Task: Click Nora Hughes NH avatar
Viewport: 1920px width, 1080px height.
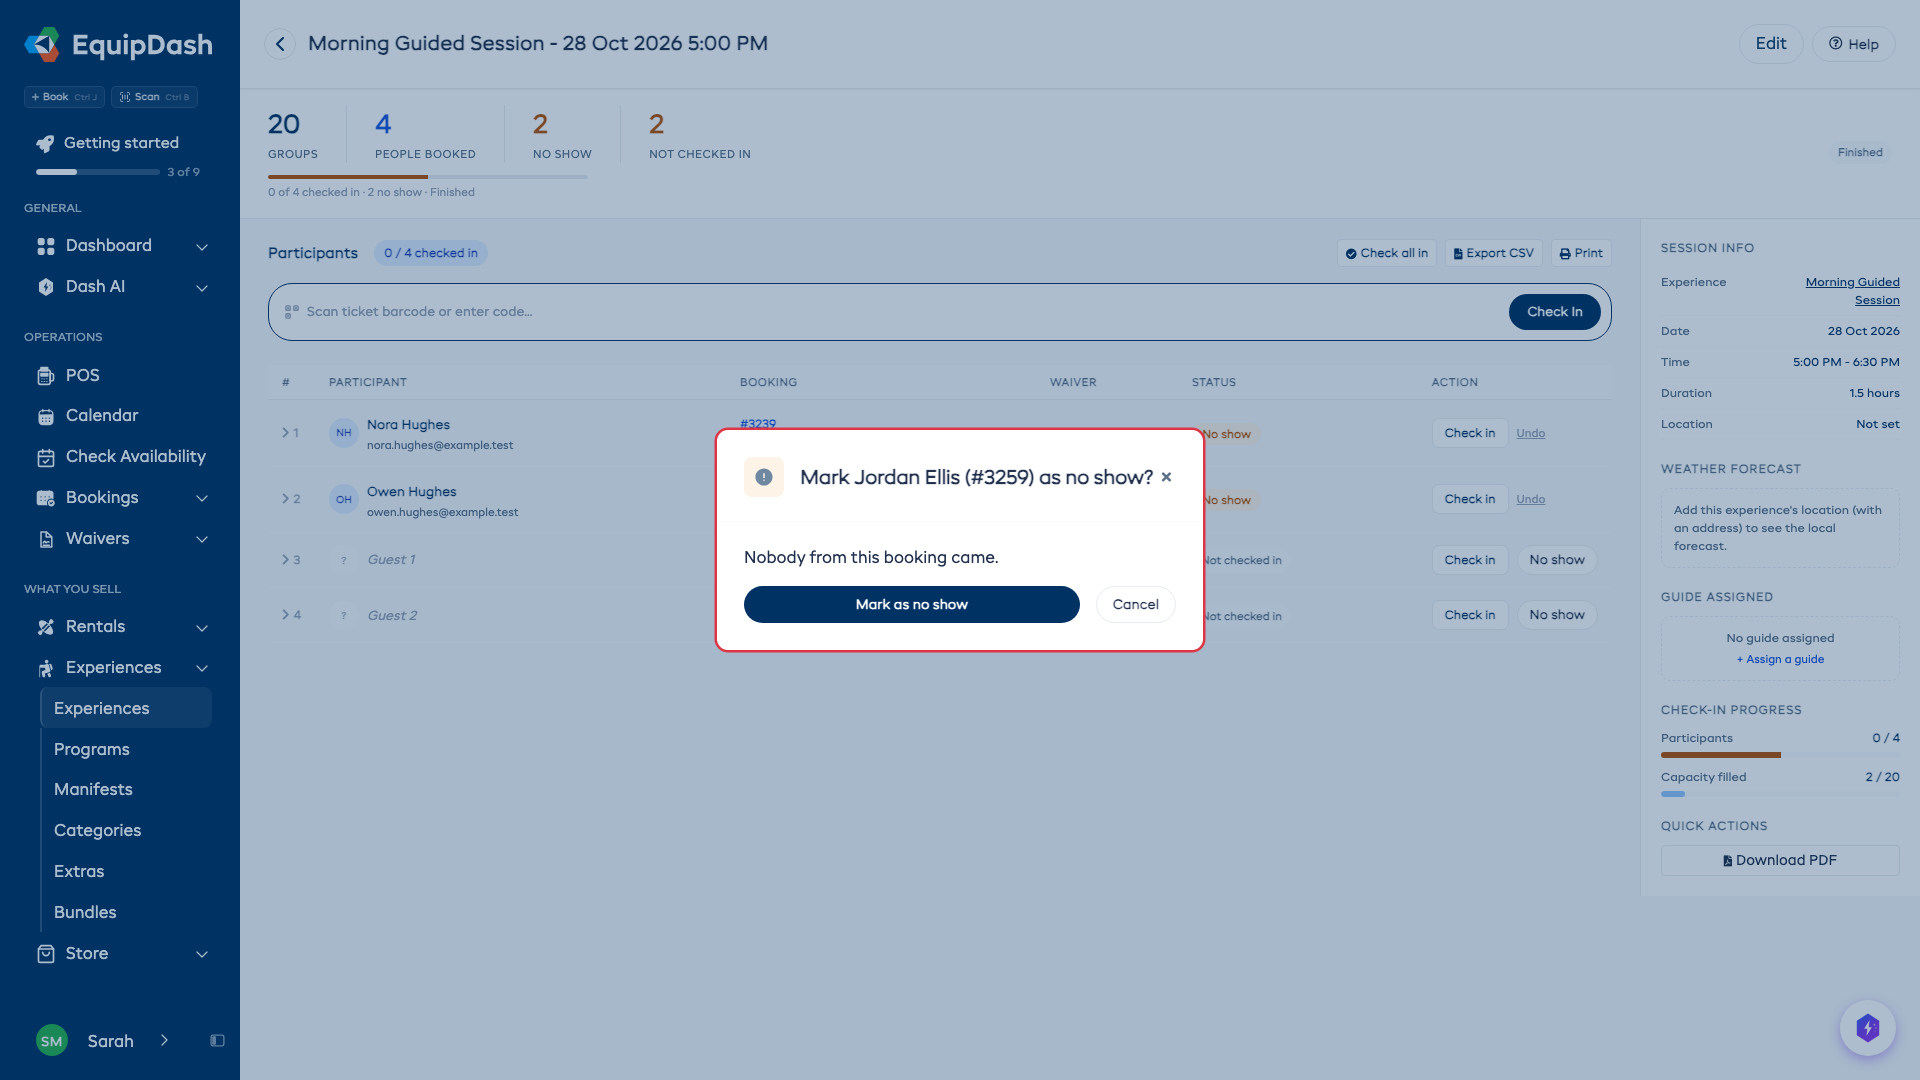Action: pos(344,433)
